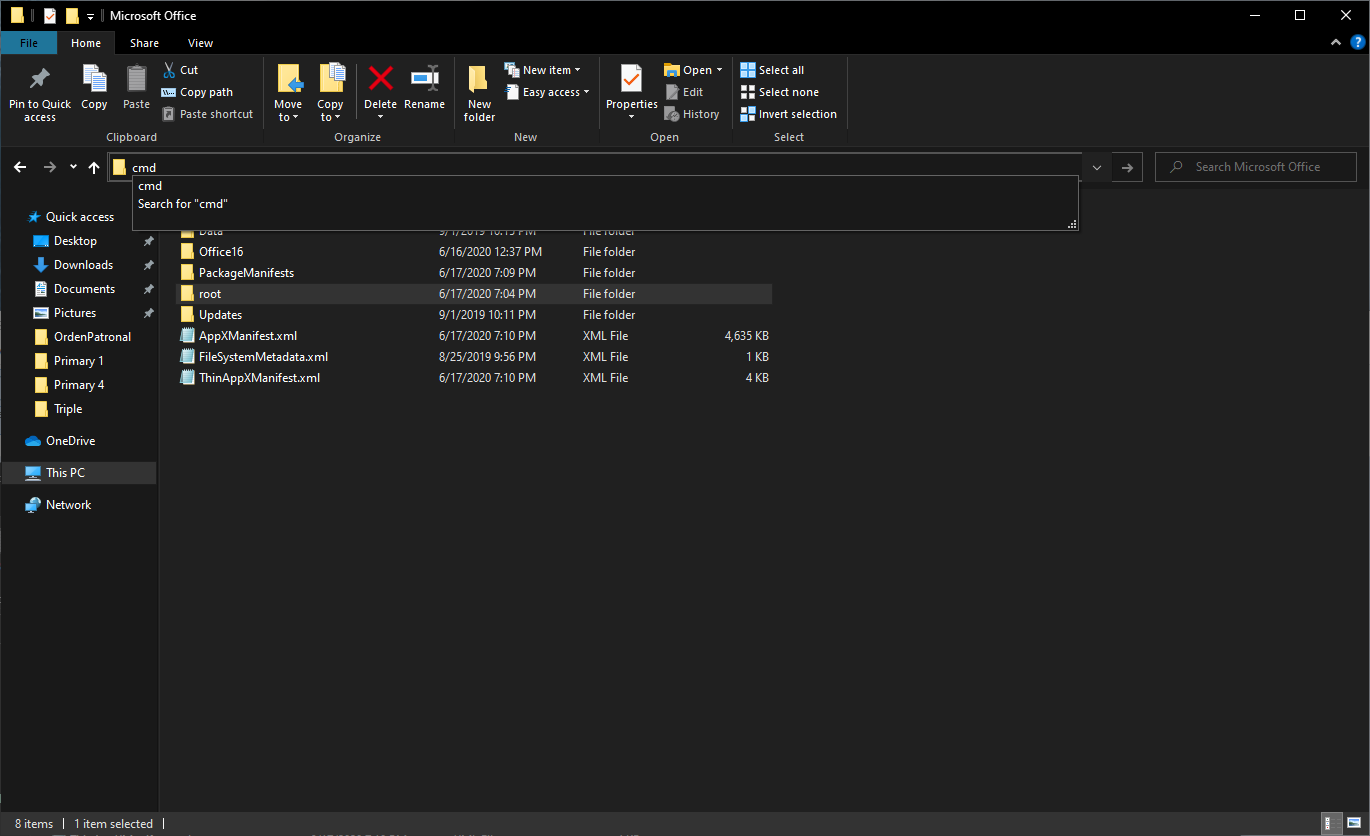Click the Back navigation arrow

[20, 167]
